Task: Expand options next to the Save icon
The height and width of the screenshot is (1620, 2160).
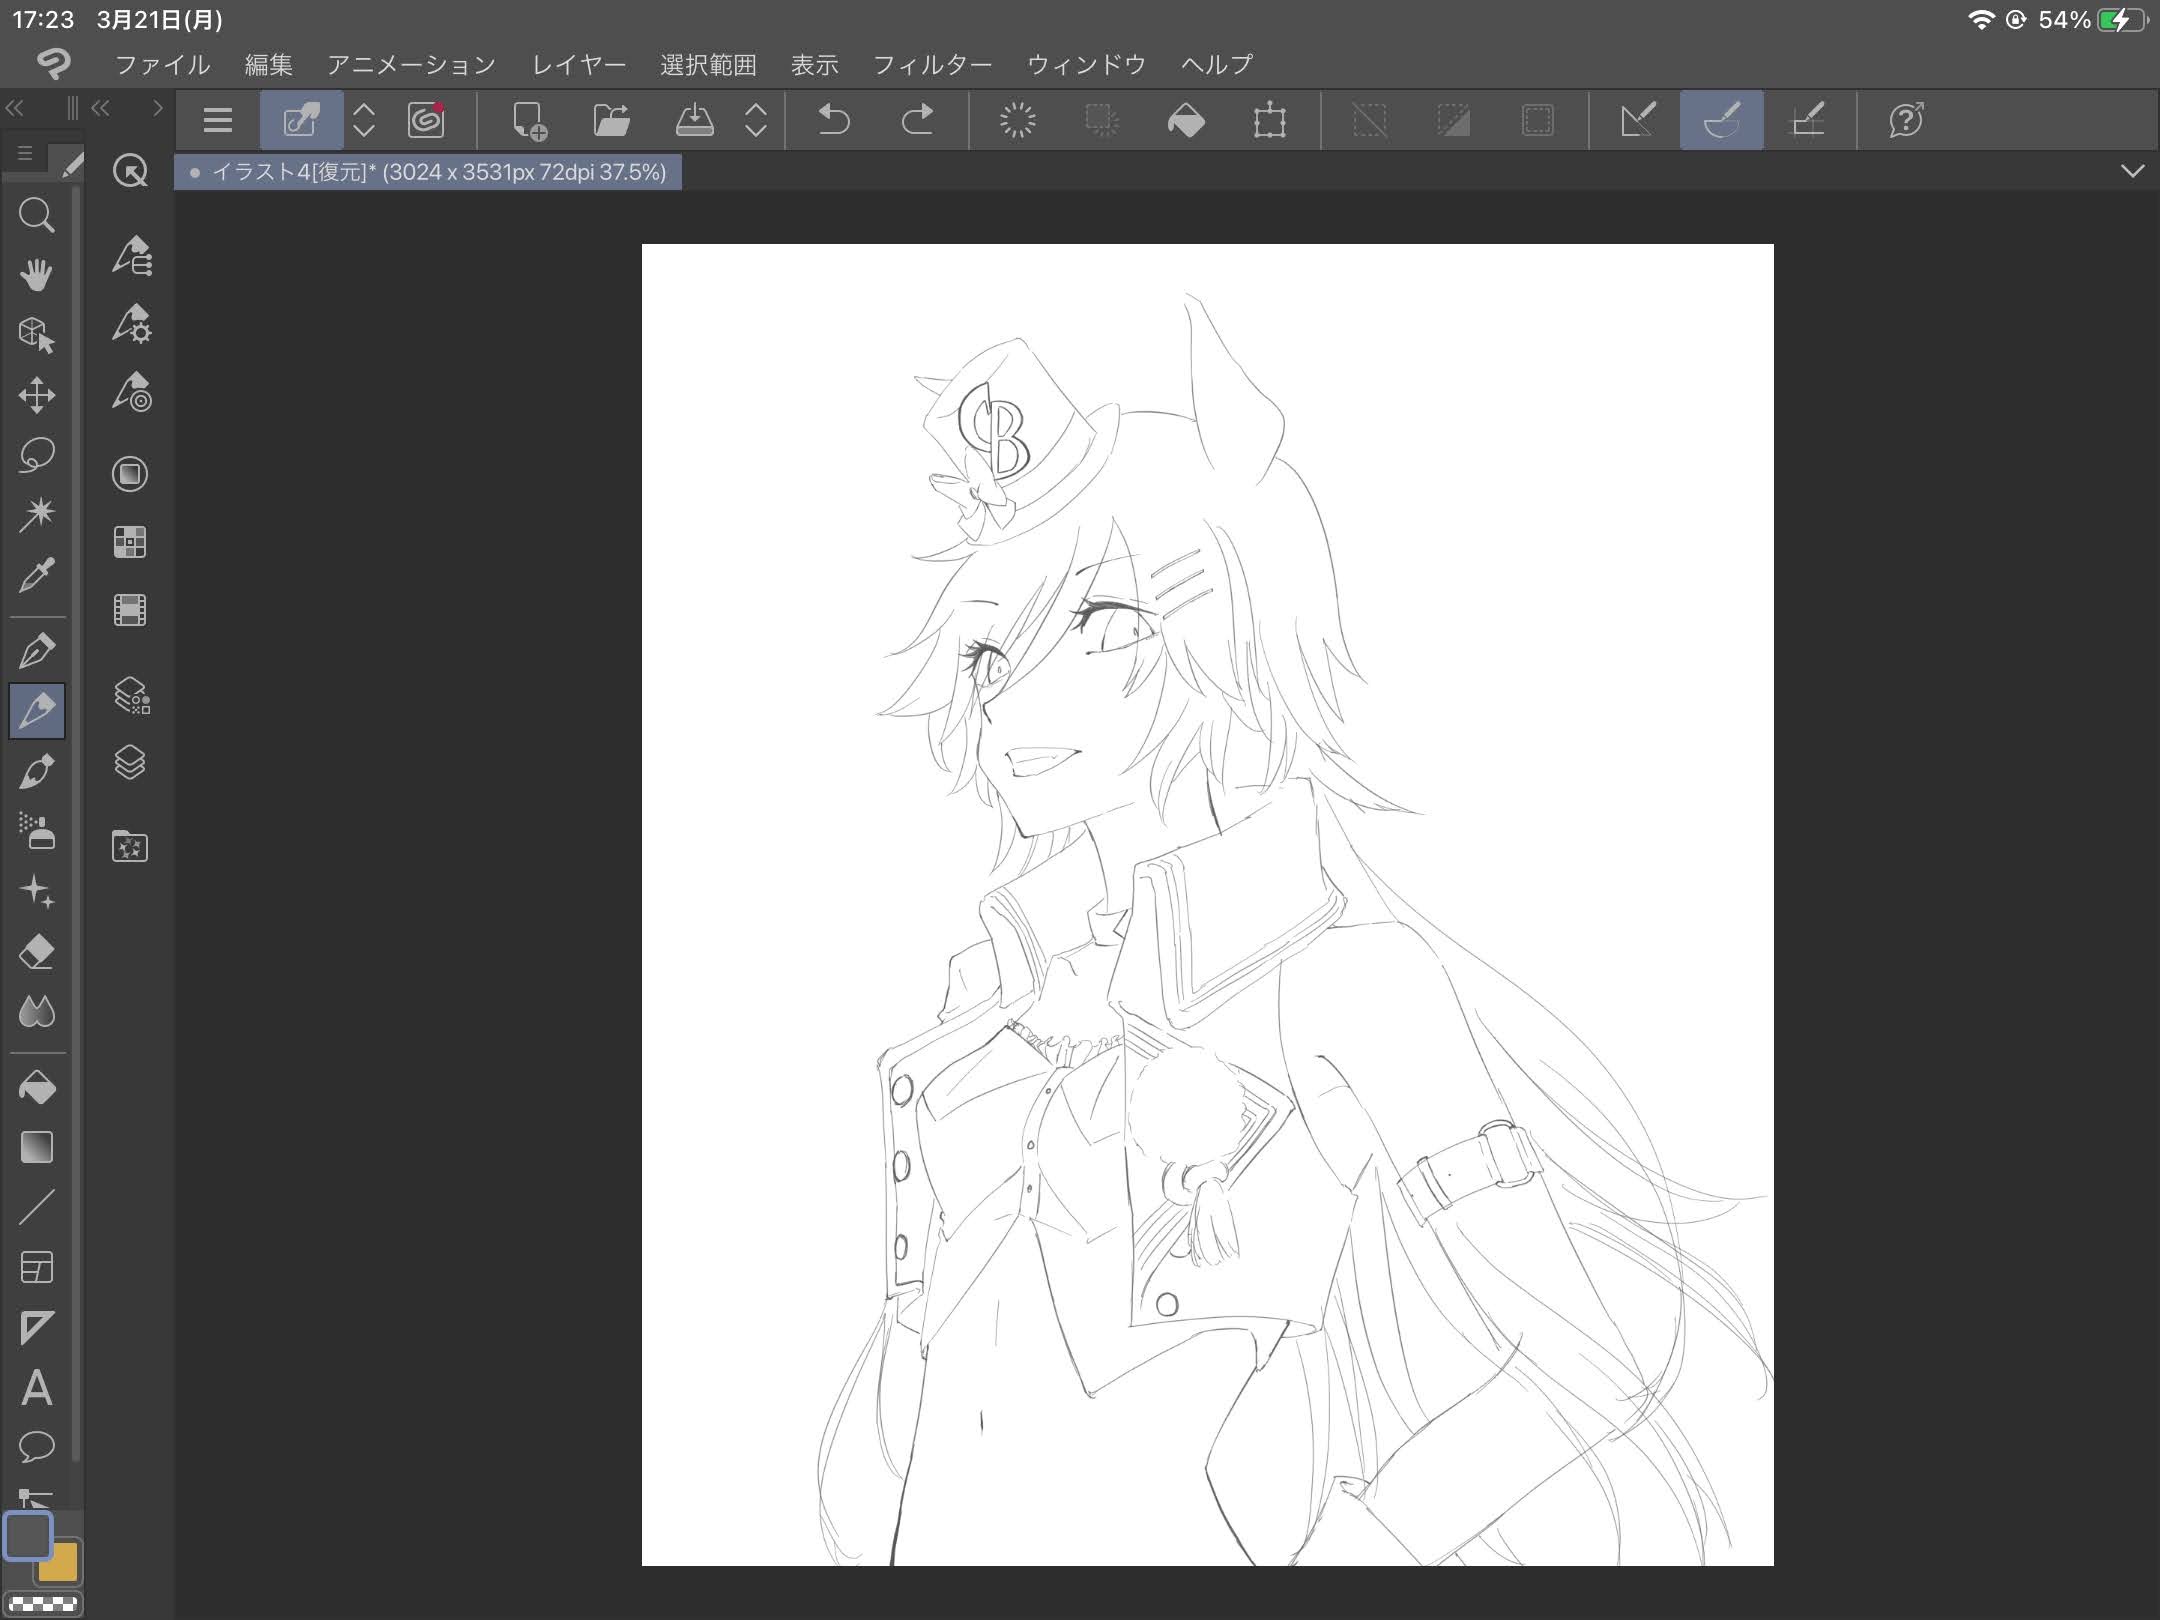Action: [757, 120]
